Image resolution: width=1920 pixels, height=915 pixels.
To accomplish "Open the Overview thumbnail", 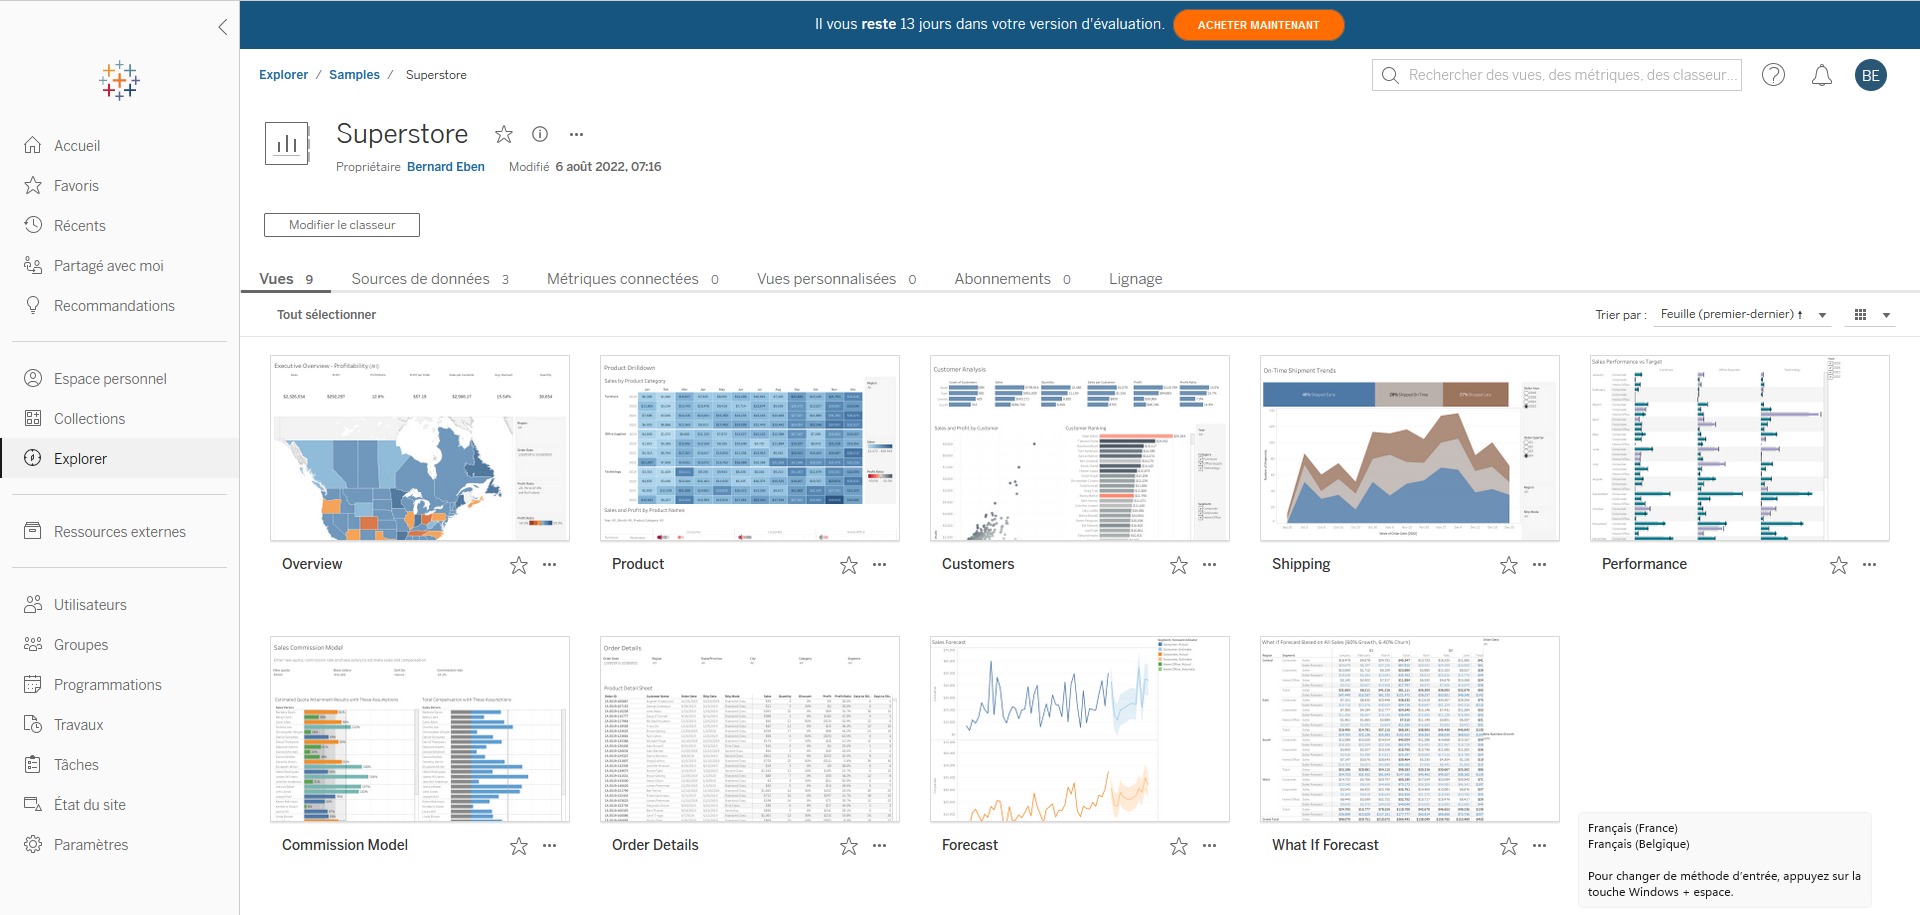I will pos(420,448).
